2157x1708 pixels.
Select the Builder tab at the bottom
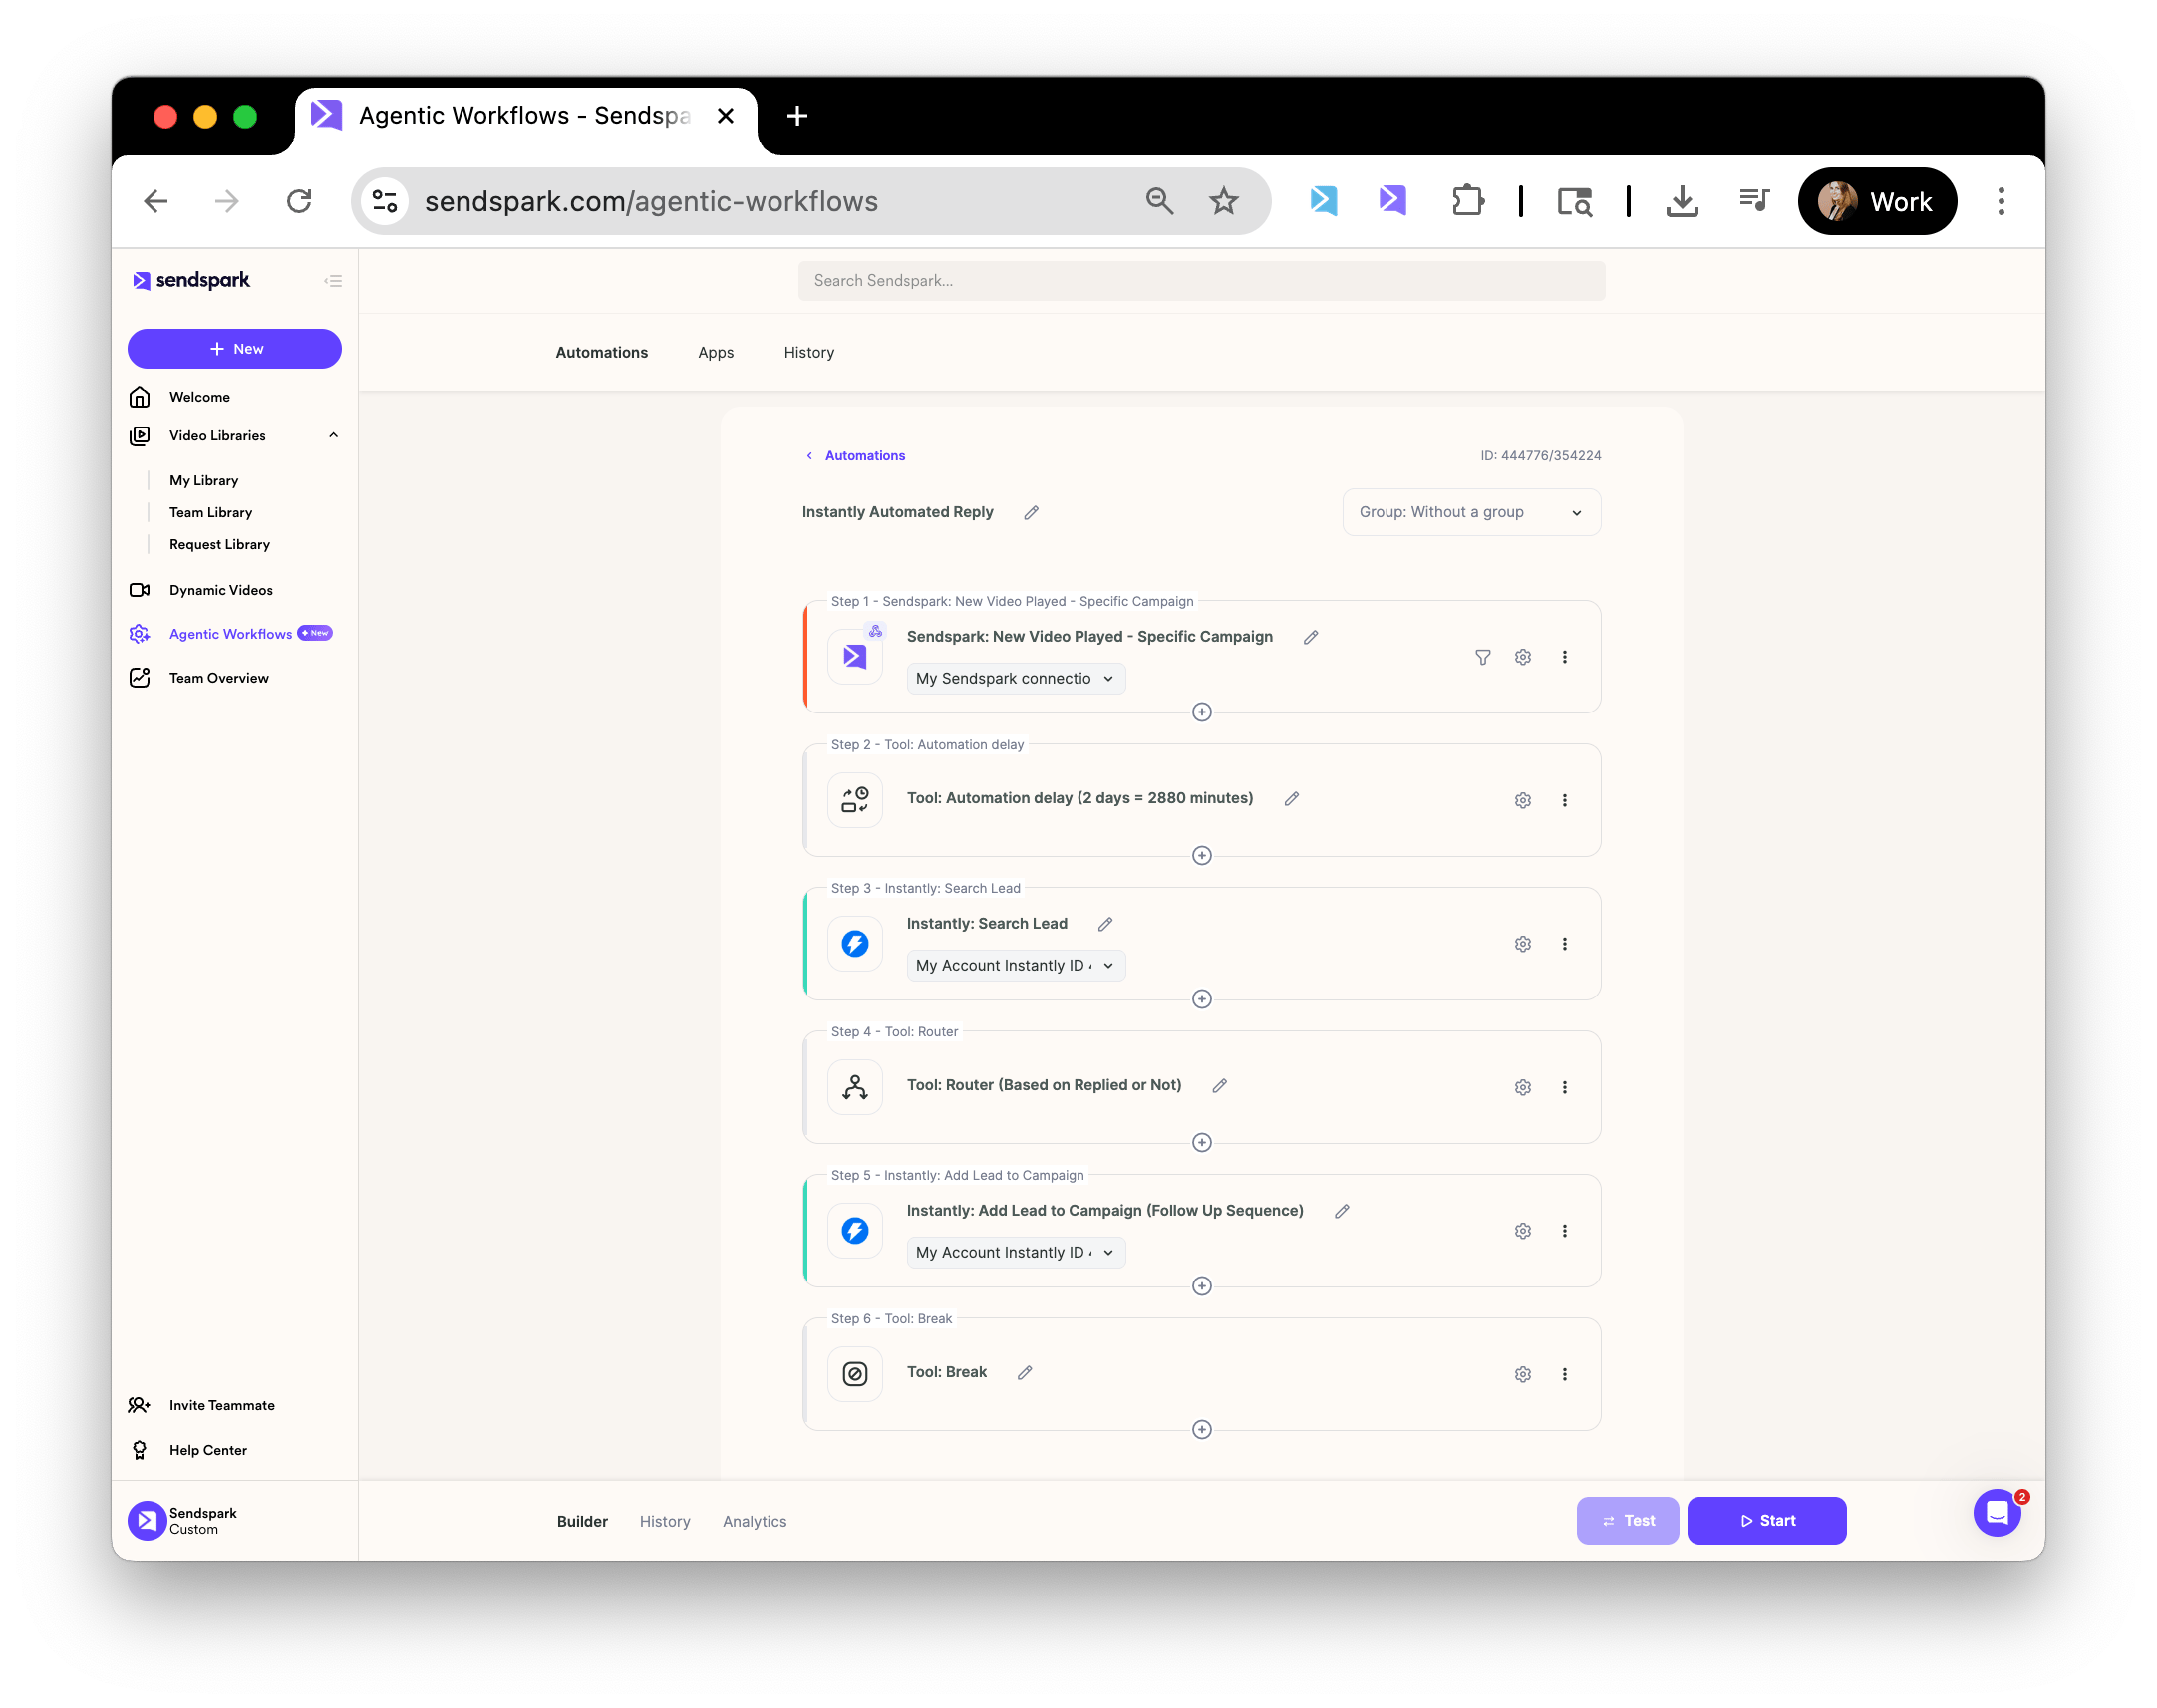click(x=582, y=1521)
